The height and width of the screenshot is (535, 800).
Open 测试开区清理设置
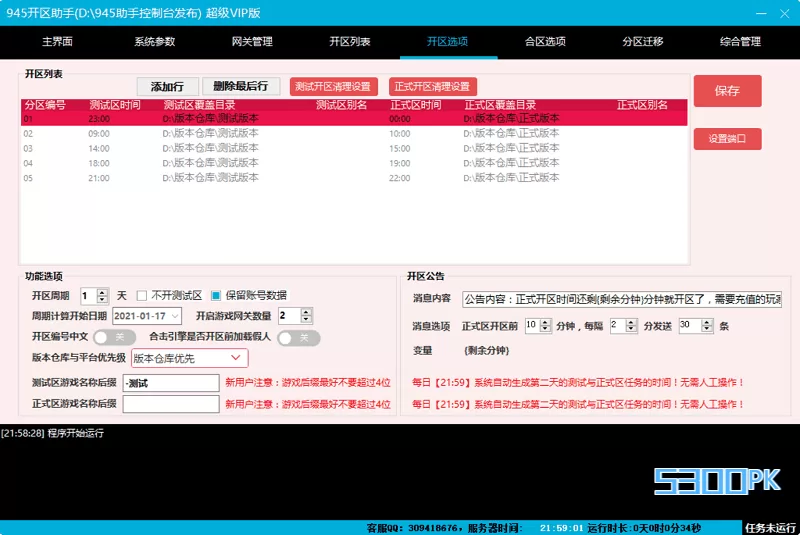tap(334, 87)
